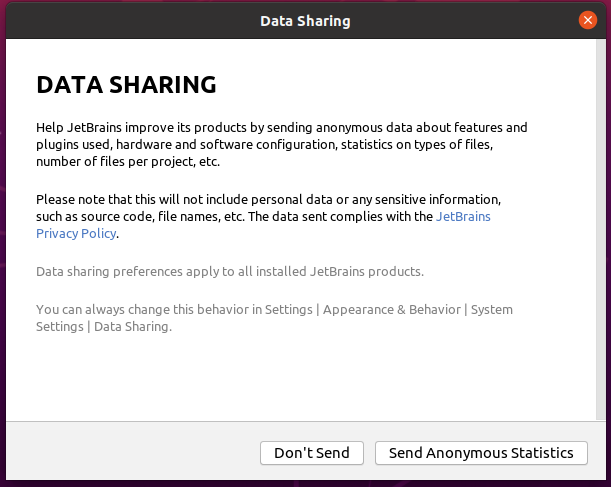
Task: Click 'number of files per project, etc.' line
Action: click(x=128, y=161)
